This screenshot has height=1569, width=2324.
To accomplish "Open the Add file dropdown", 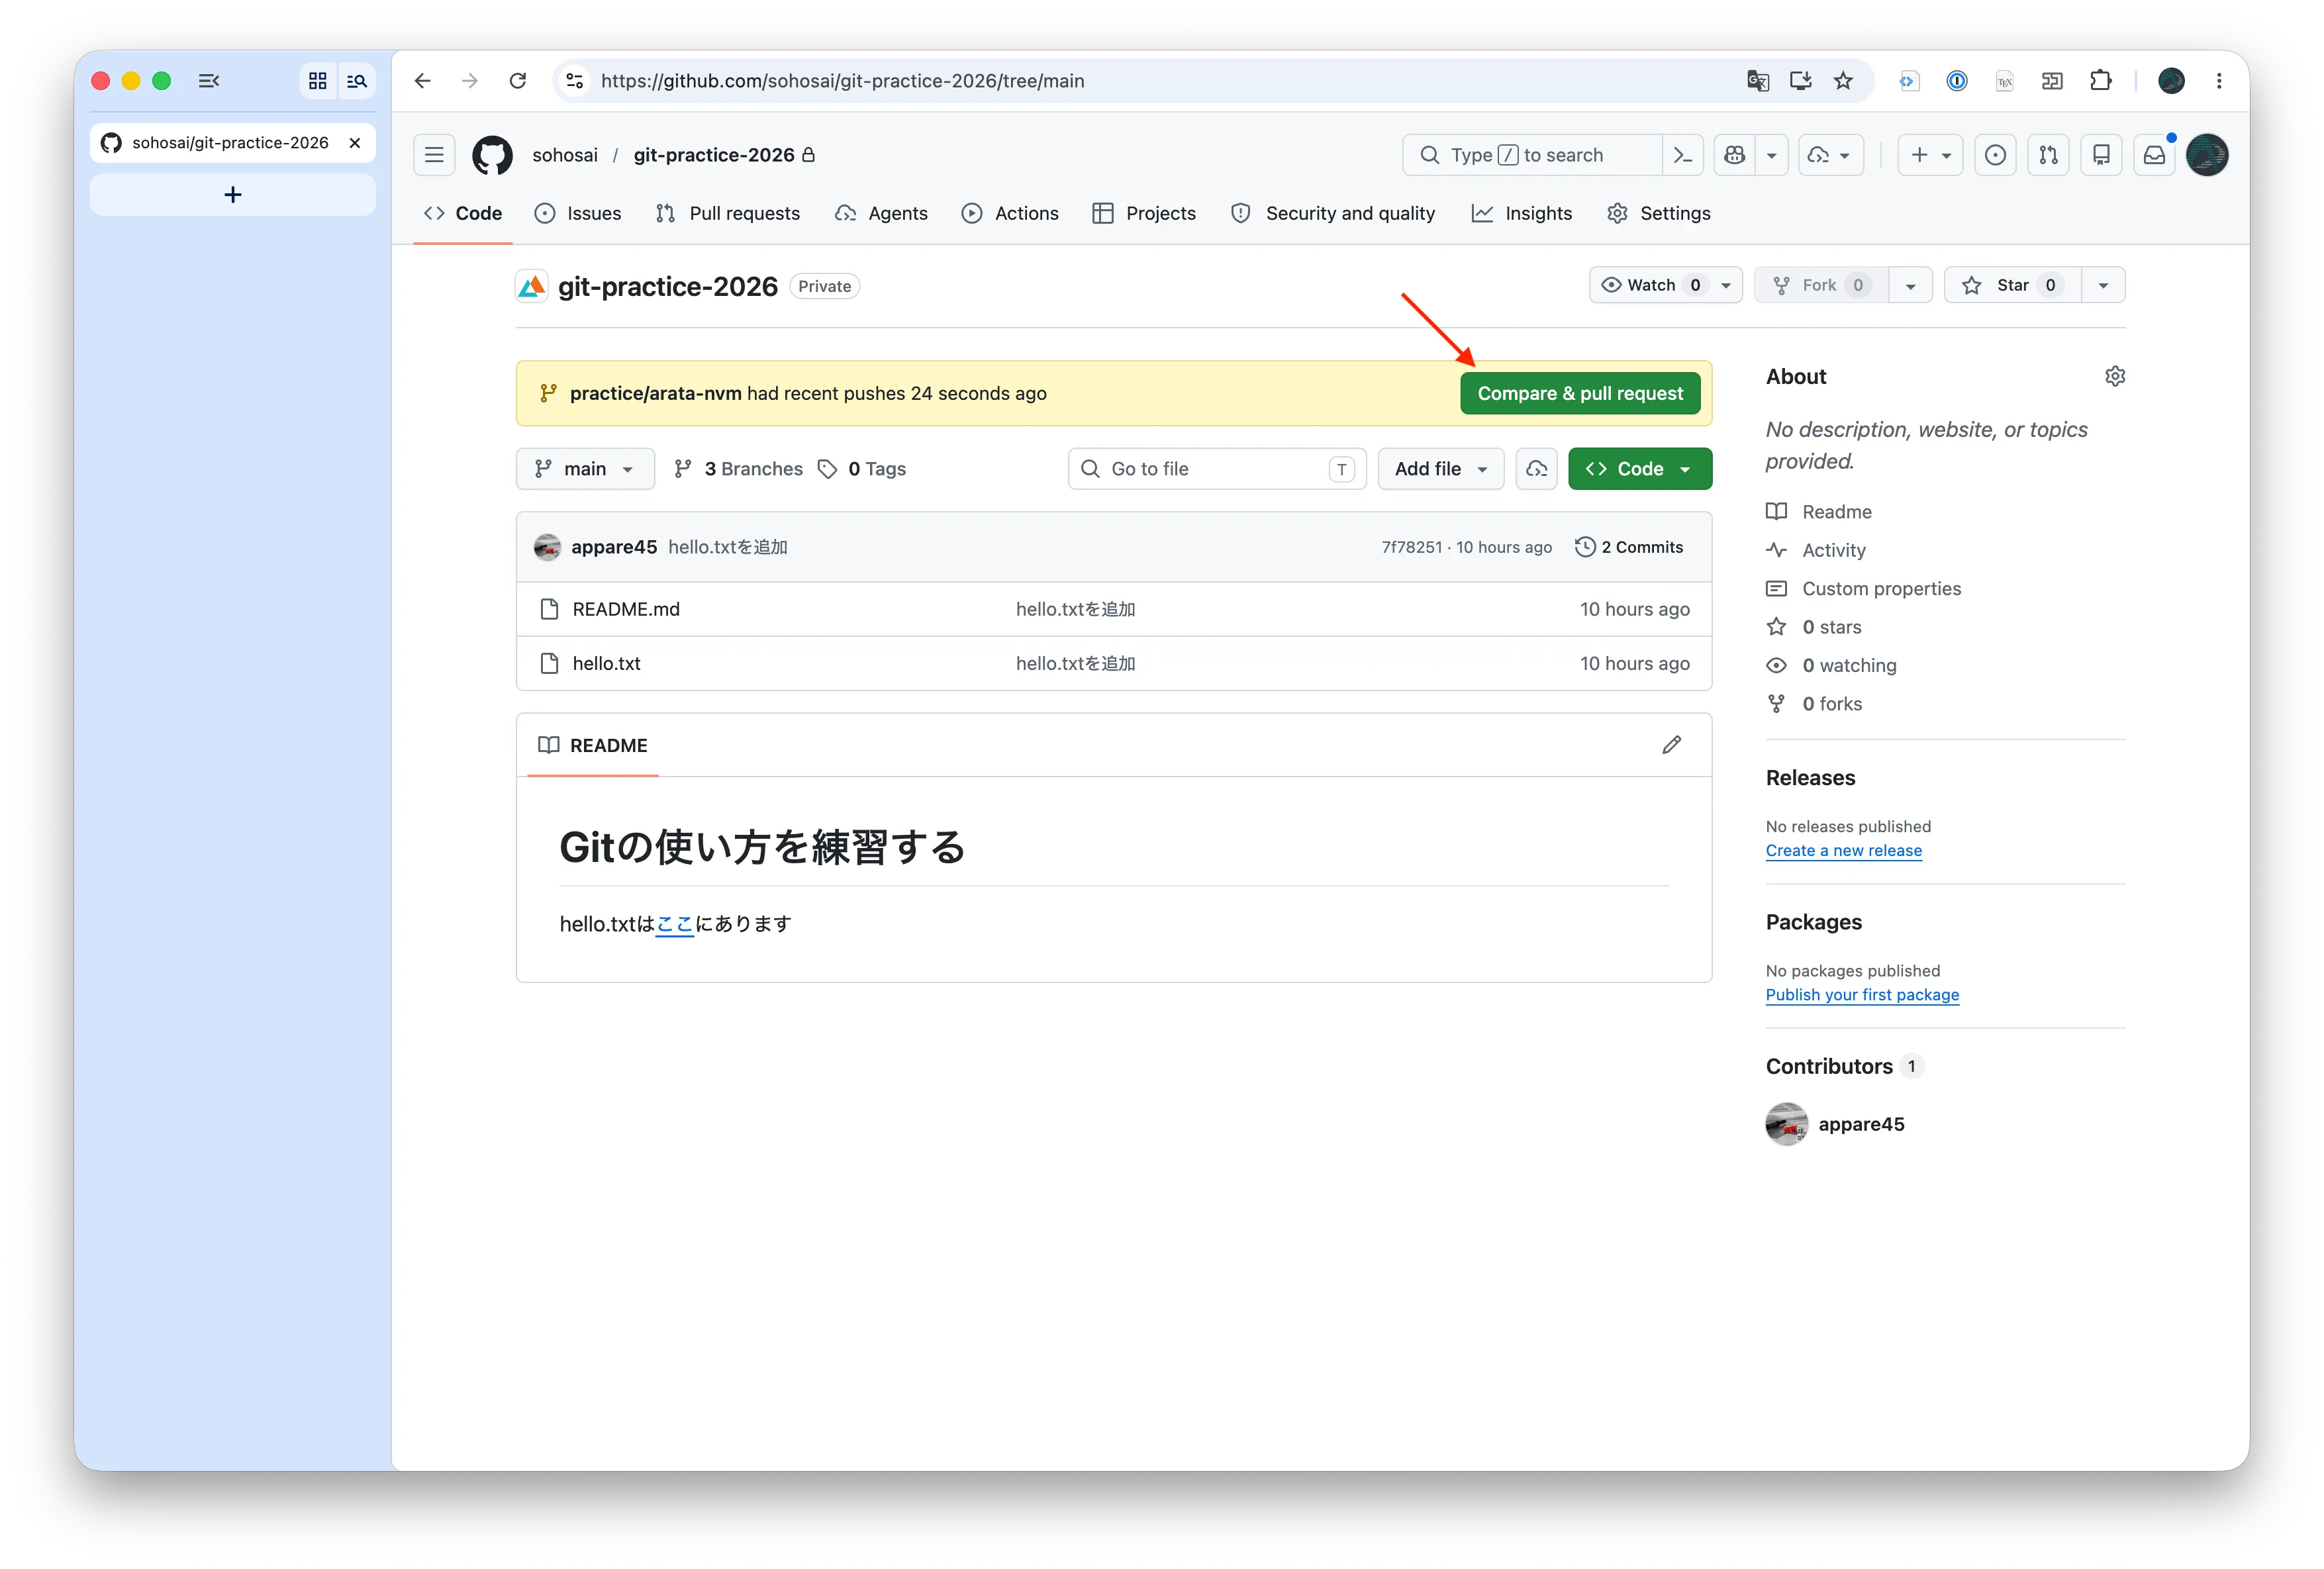I will pos(1440,468).
